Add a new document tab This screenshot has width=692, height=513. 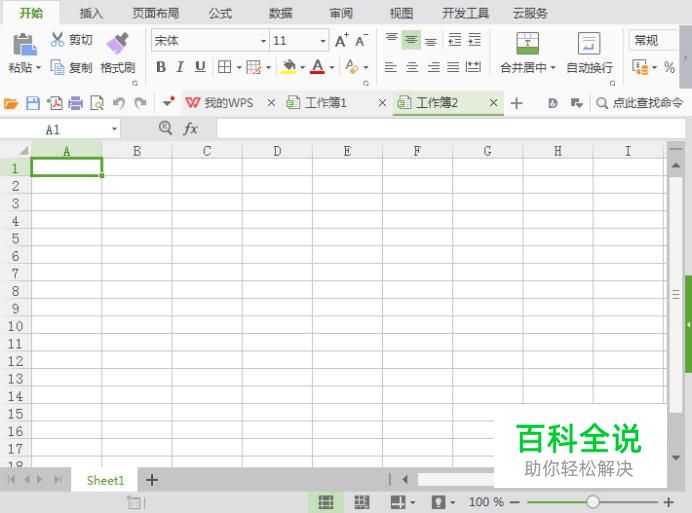pos(516,103)
